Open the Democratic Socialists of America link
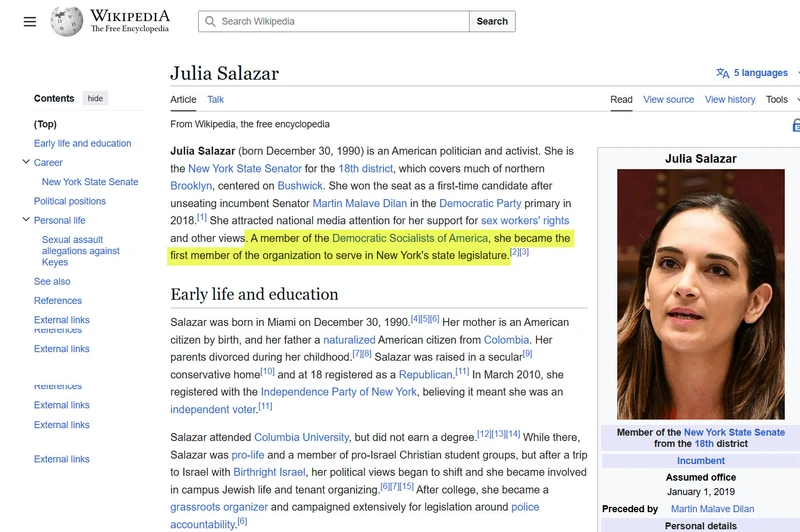Screen dimensions: 800x532 (410, 238)
